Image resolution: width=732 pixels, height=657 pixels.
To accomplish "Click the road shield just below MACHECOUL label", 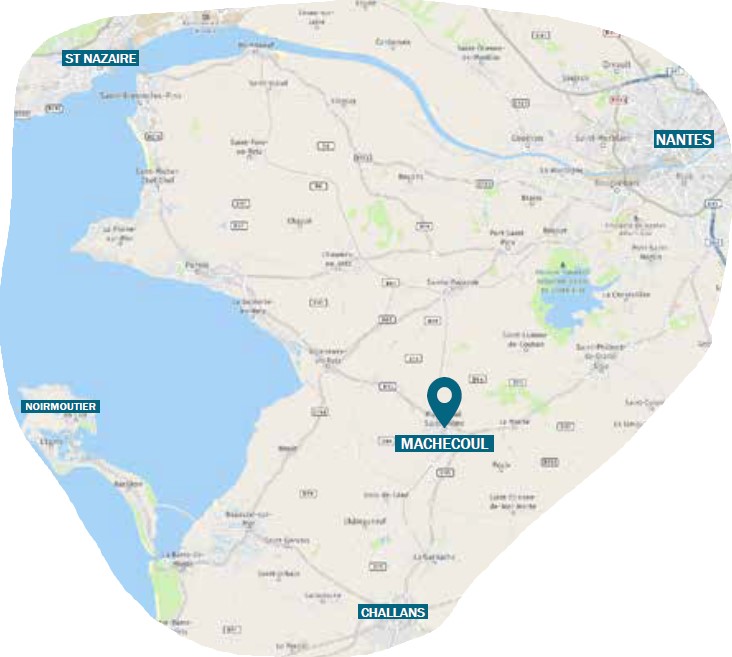I will tap(445, 473).
